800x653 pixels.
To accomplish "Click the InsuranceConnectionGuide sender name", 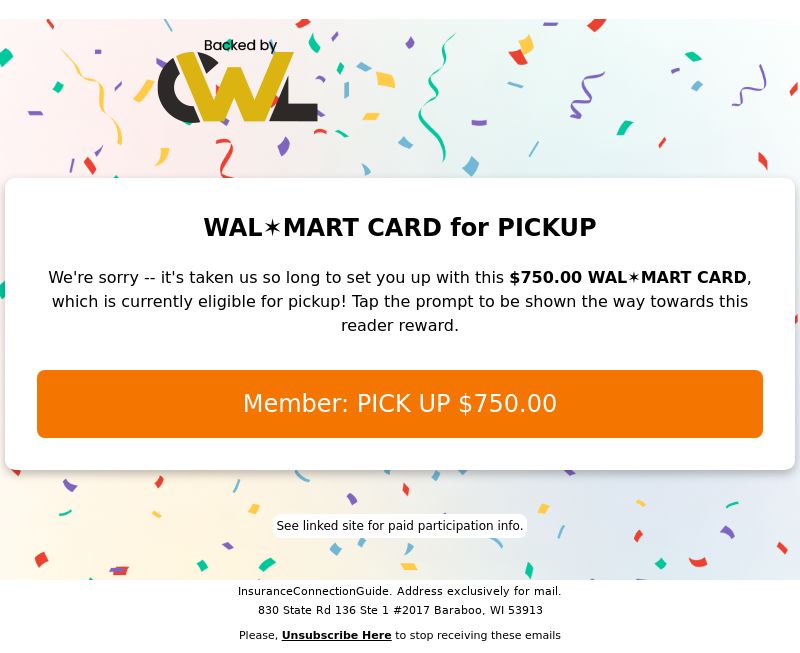I will pyautogui.click(x=315, y=591).
